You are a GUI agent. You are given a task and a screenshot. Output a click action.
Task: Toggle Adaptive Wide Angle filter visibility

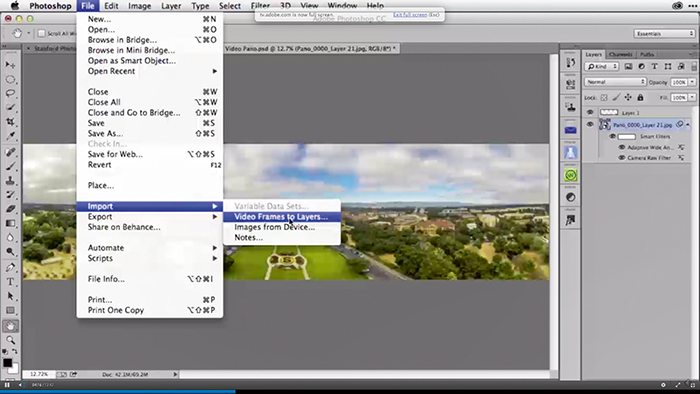pos(621,147)
